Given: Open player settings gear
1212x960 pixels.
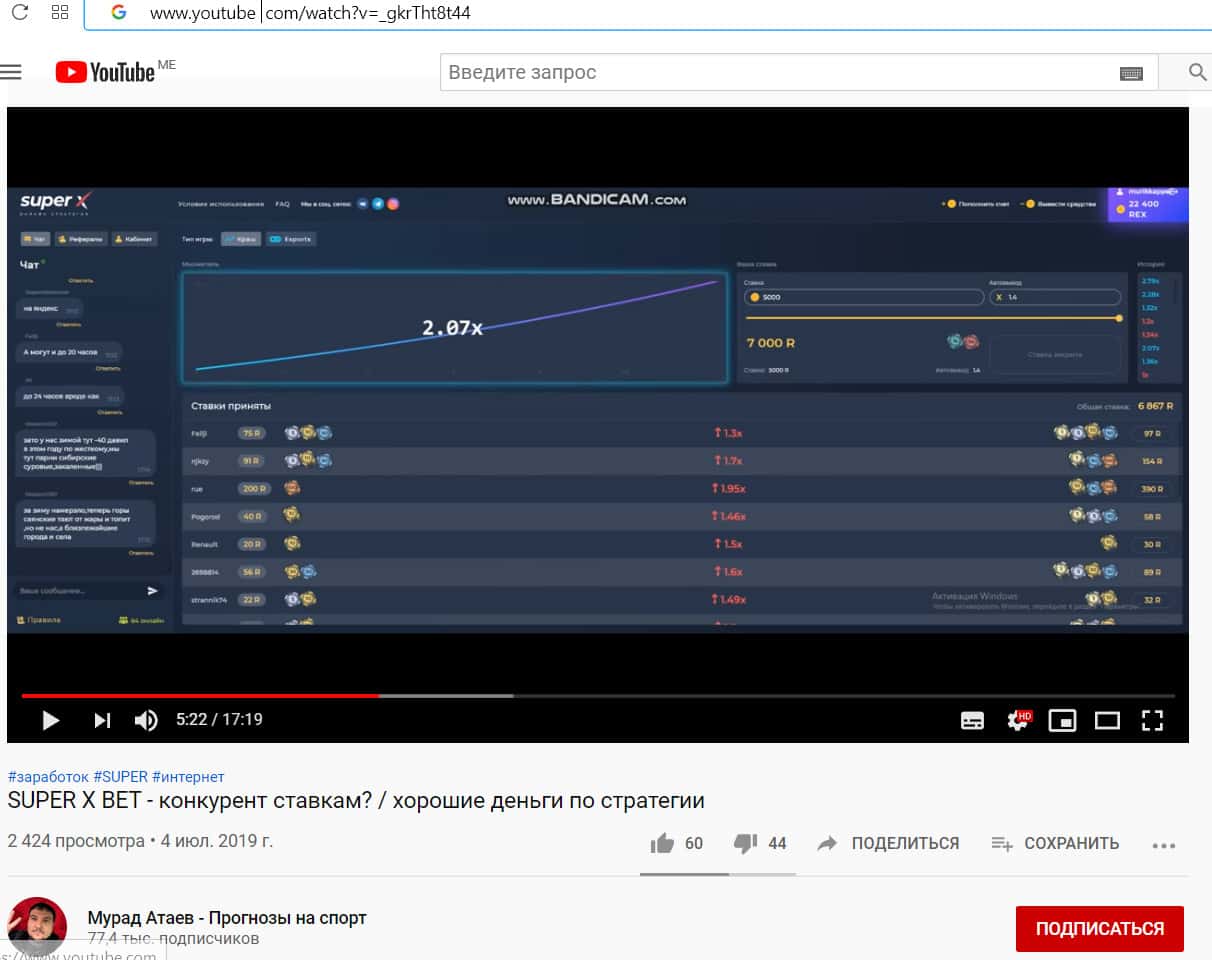Looking at the screenshot, I should (x=1018, y=720).
